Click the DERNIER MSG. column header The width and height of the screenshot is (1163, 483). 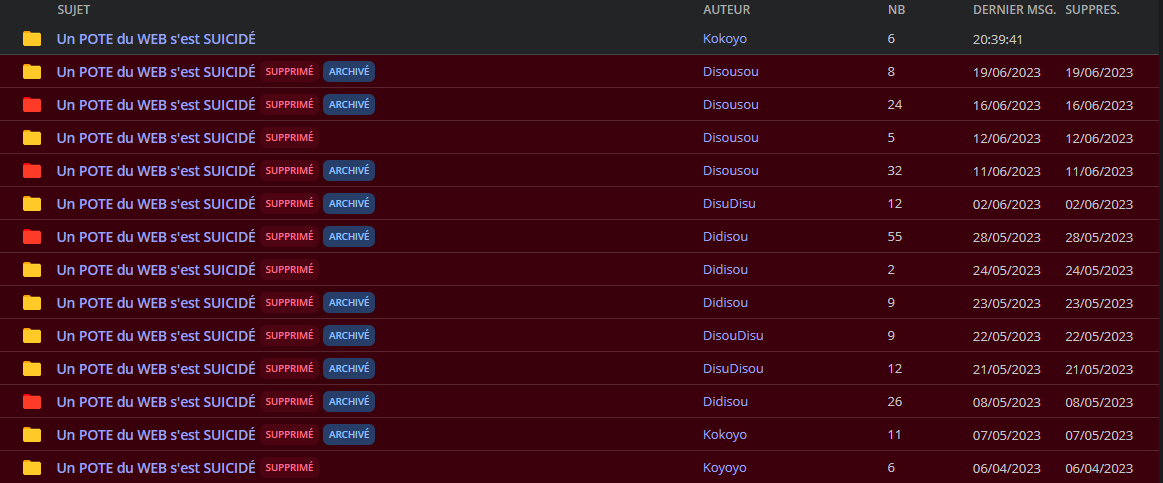coord(1013,10)
